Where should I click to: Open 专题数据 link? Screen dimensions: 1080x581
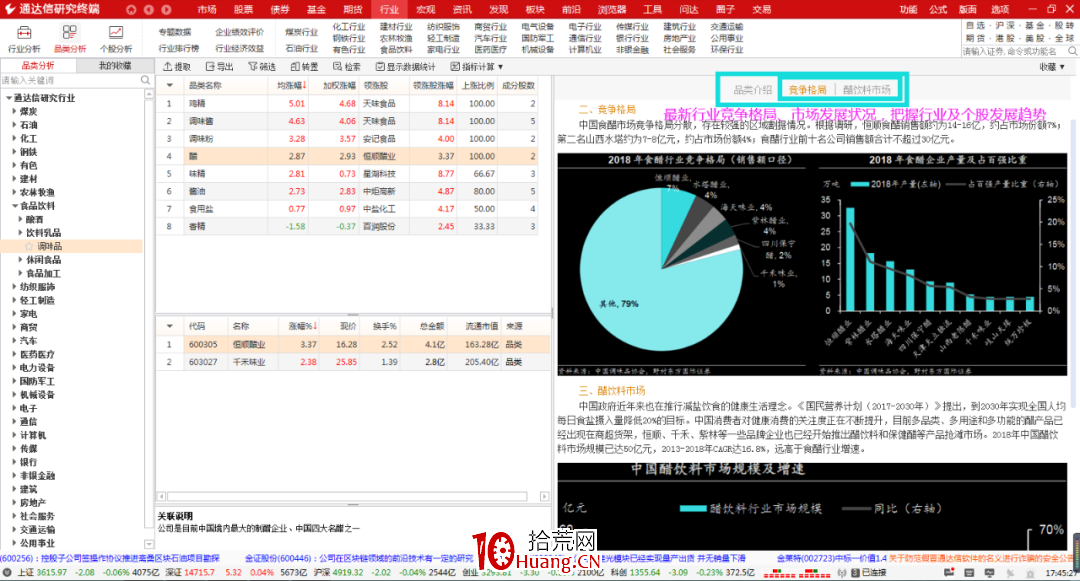(x=175, y=32)
